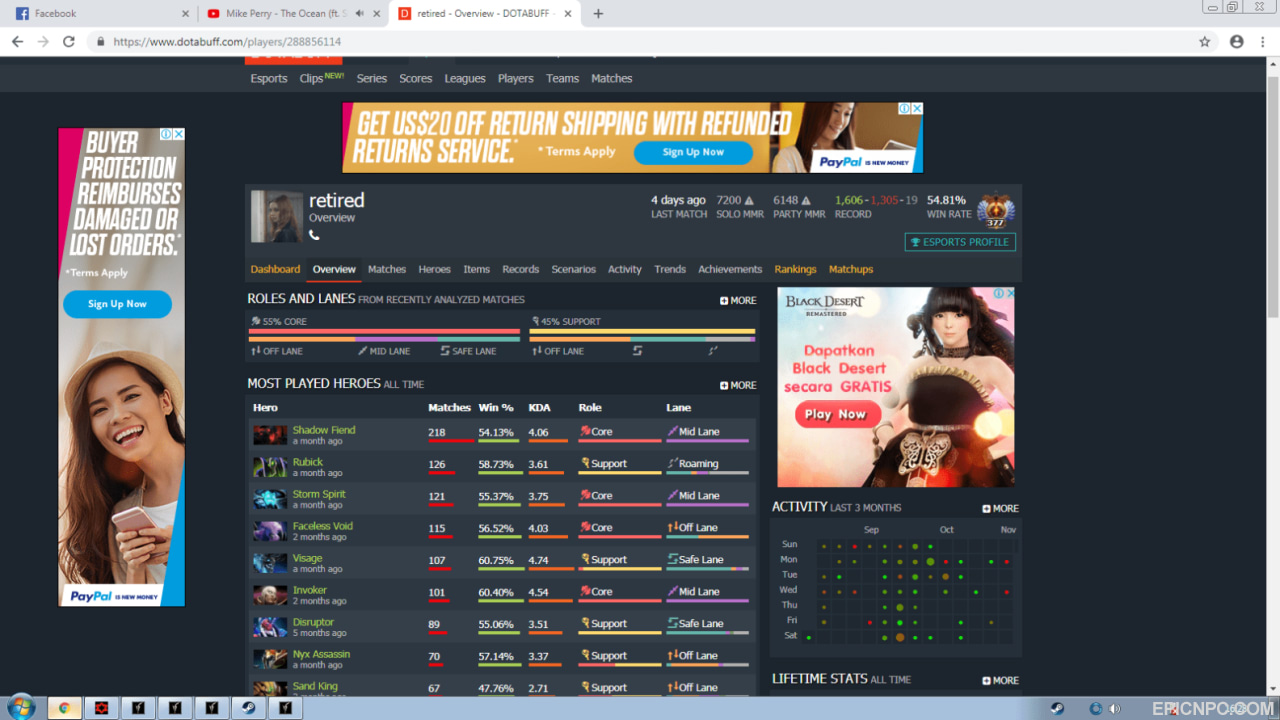The width and height of the screenshot is (1280, 720).
Task: Click the Shadow Fiend hero portrait icon
Action: (269, 435)
